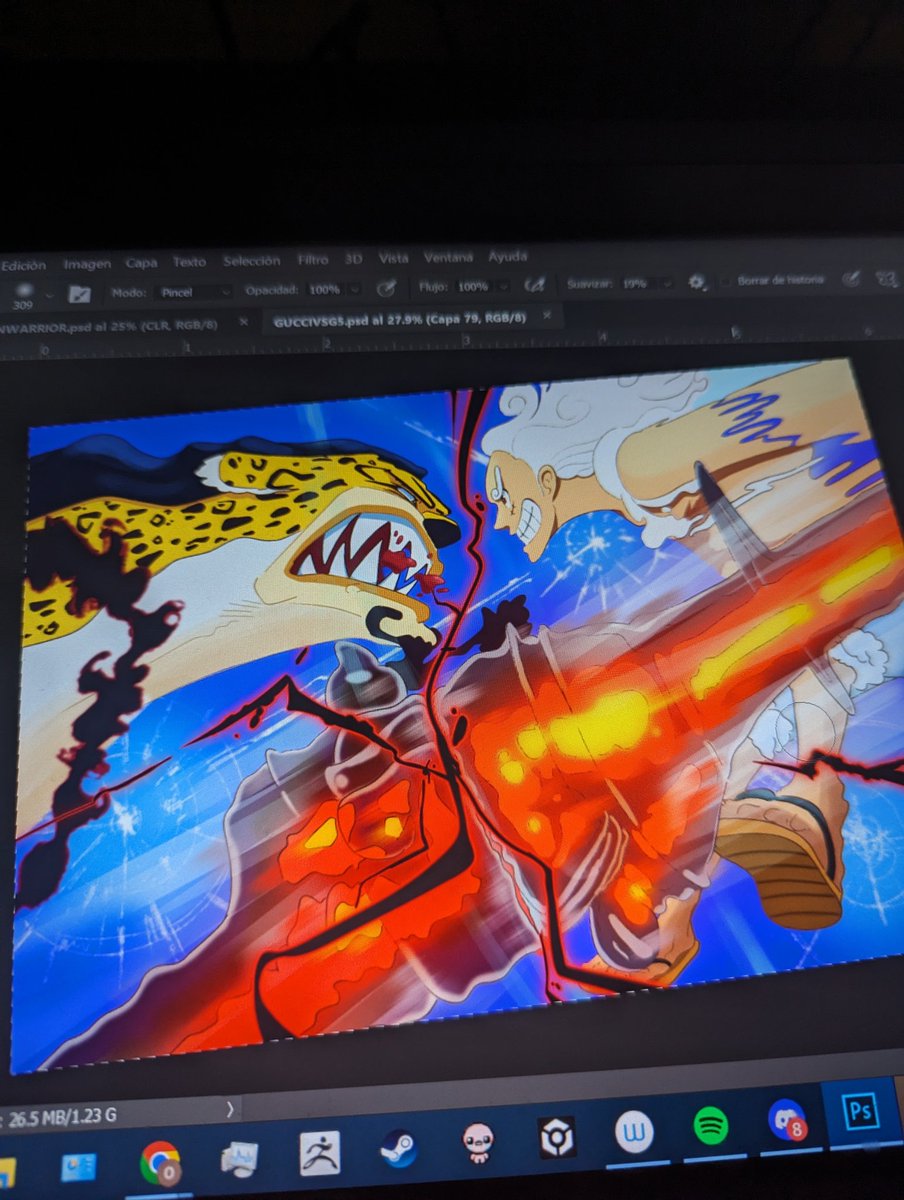Enable the Borrar de historia checkbox

pos(725,285)
